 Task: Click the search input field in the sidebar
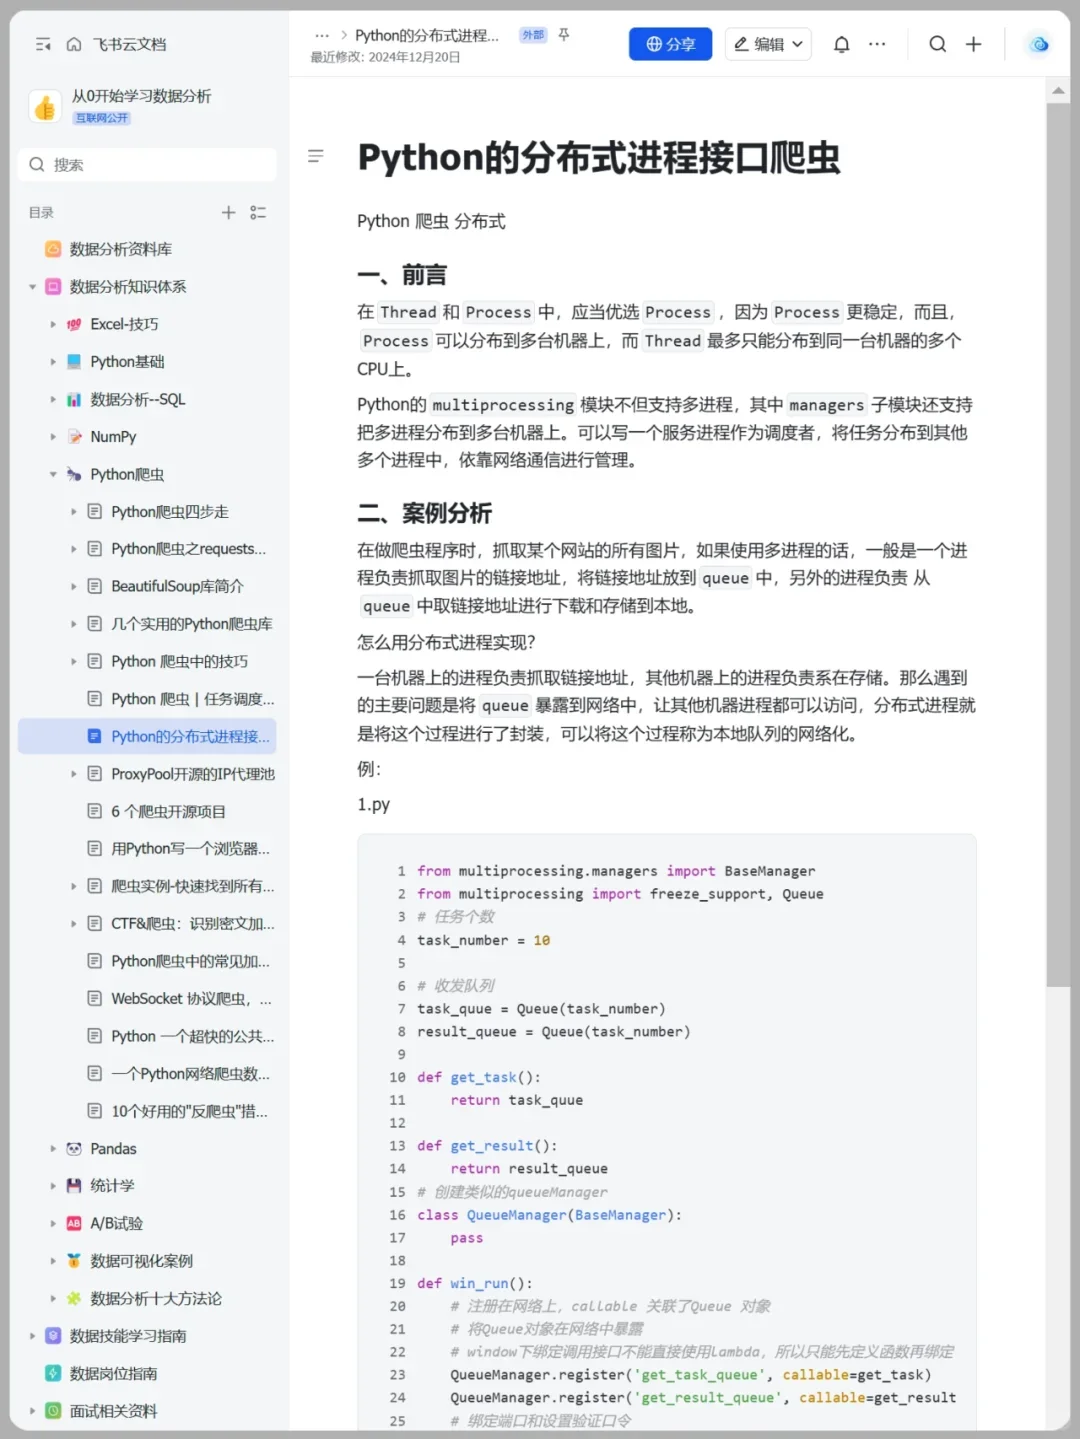146,164
